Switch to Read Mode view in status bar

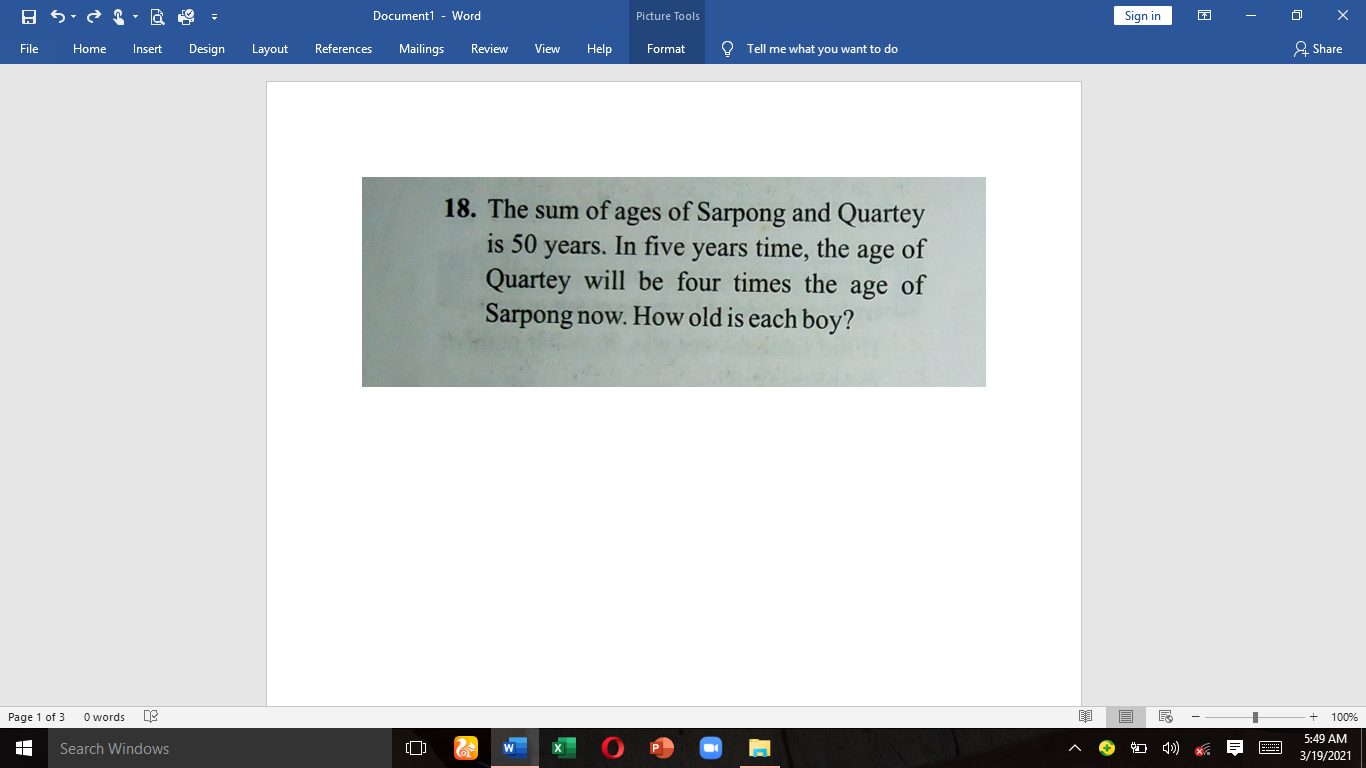(1086, 716)
